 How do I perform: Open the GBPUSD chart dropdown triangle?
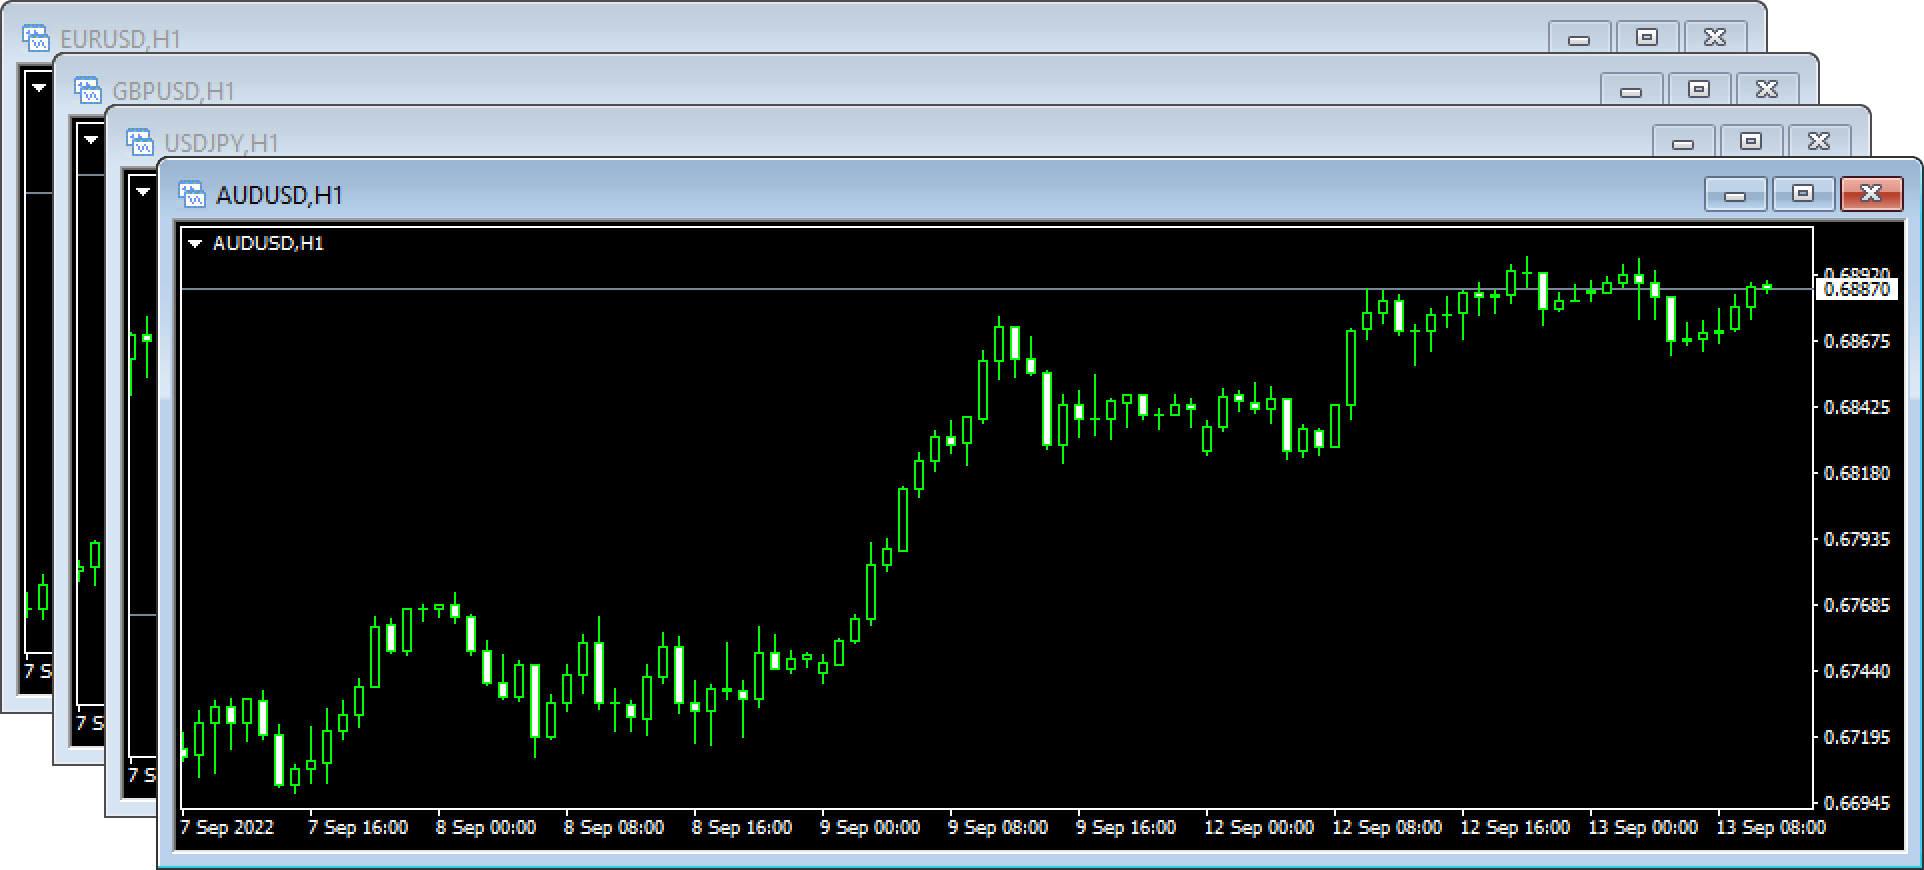click(91, 139)
